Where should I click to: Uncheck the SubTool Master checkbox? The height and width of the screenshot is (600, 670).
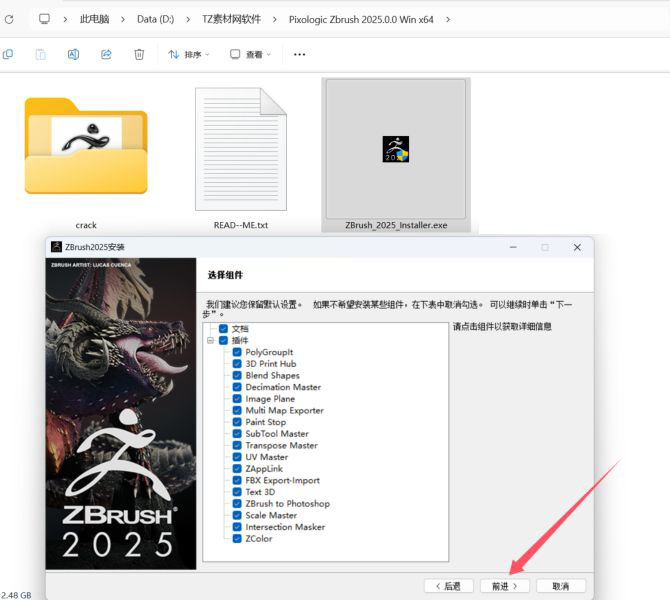(237, 434)
